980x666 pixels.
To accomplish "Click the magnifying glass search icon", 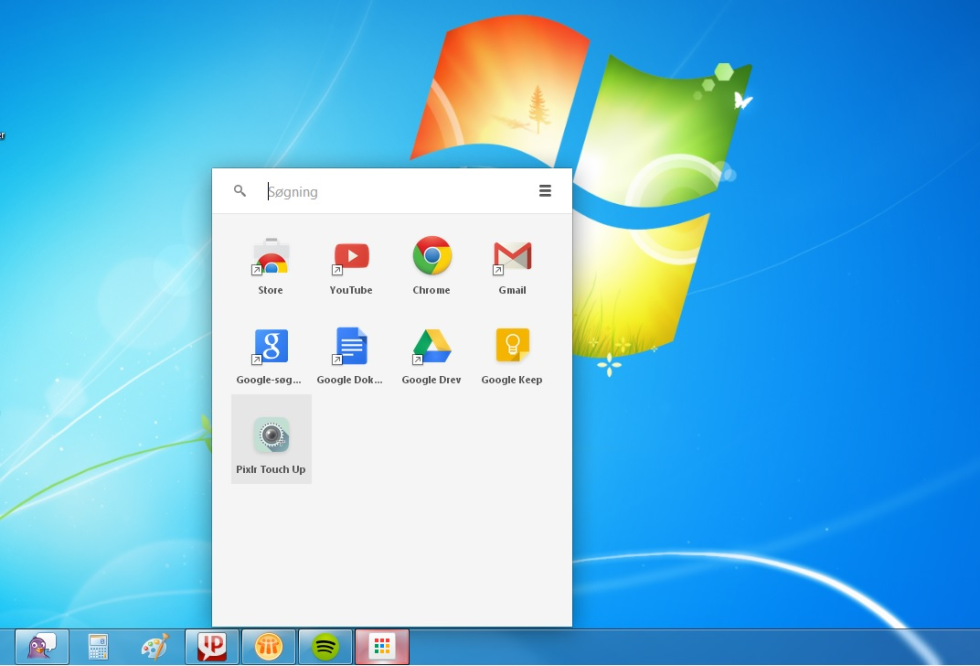I will click(x=240, y=191).
